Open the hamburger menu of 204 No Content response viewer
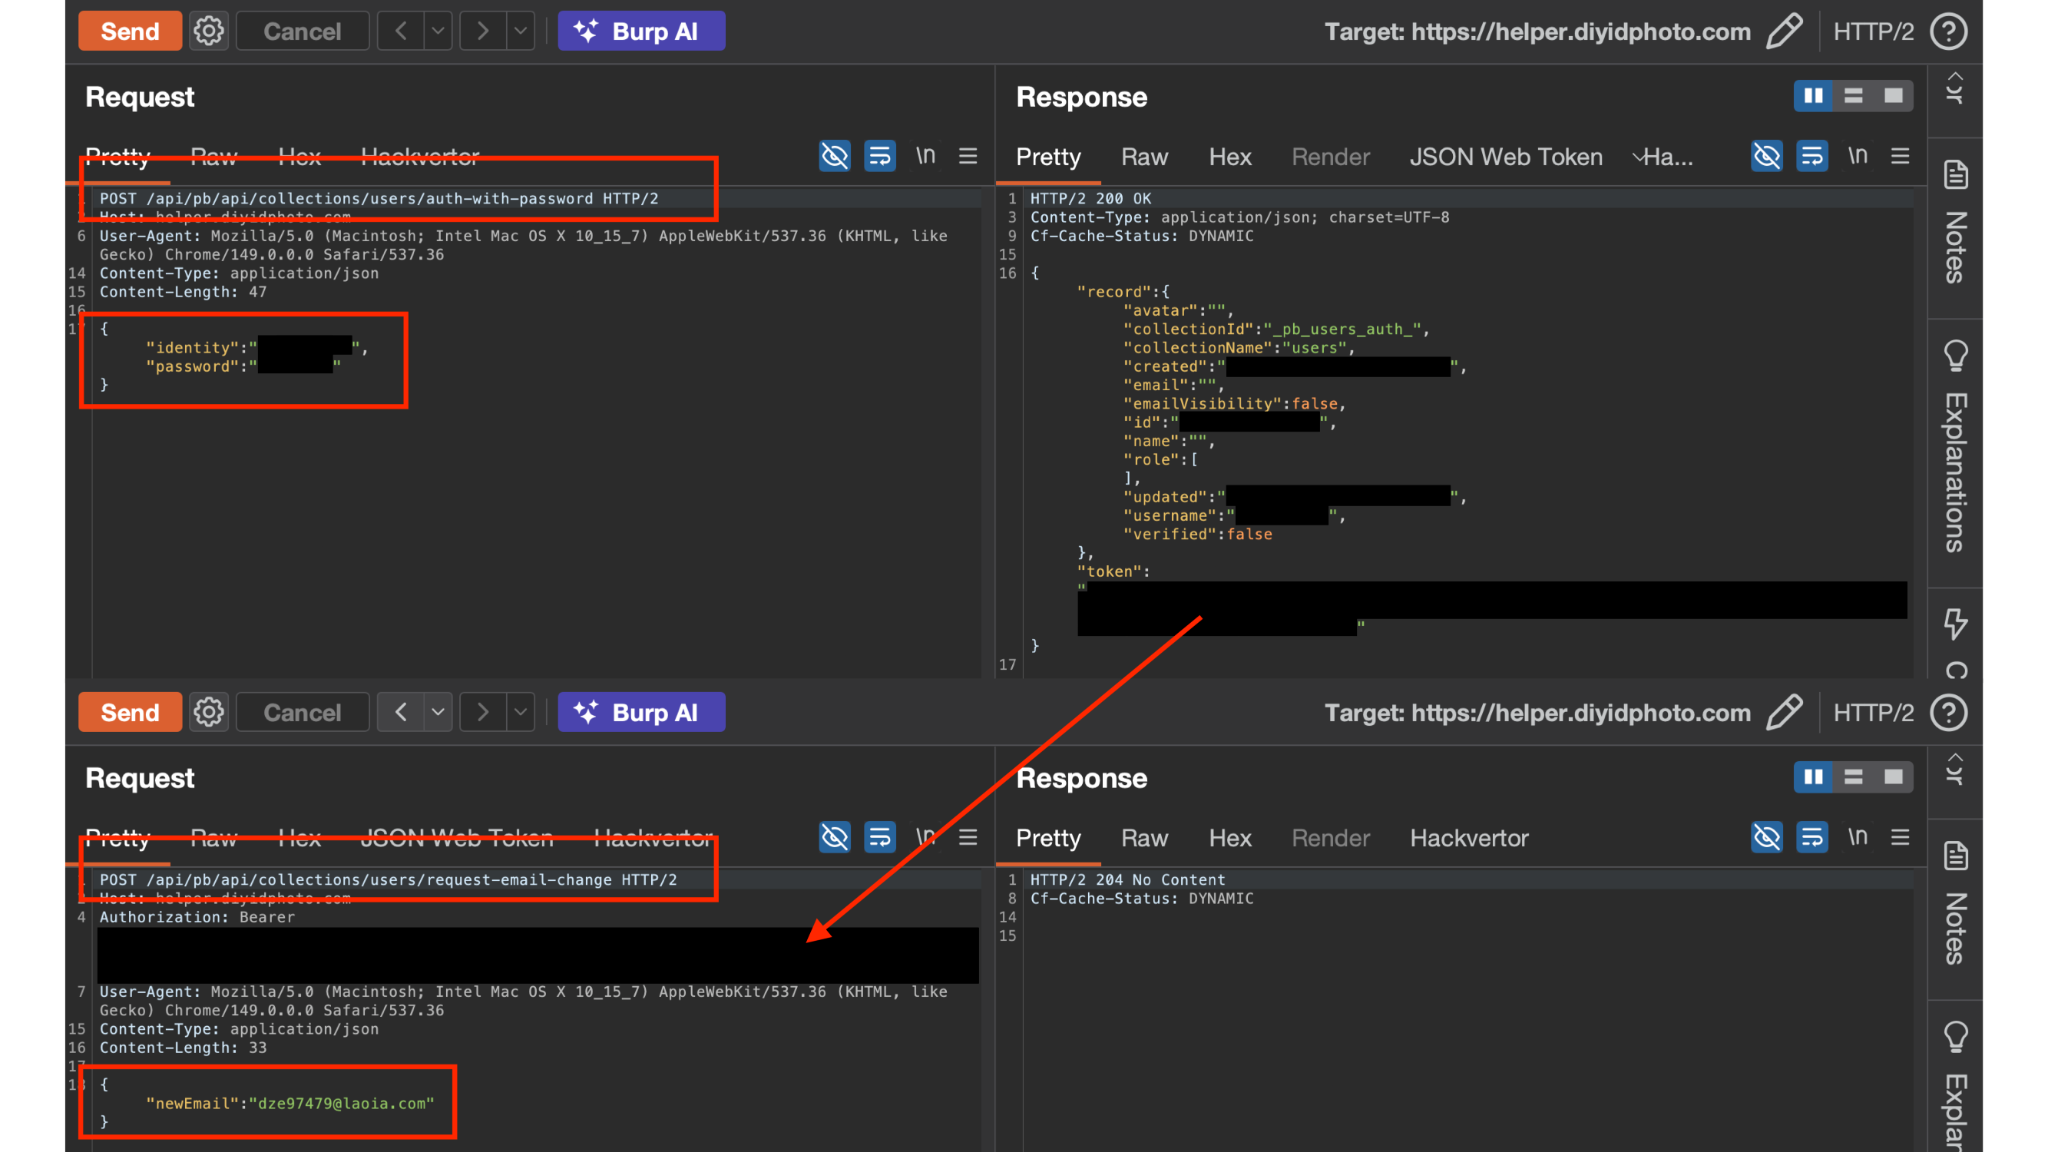 [x=1900, y=837]
